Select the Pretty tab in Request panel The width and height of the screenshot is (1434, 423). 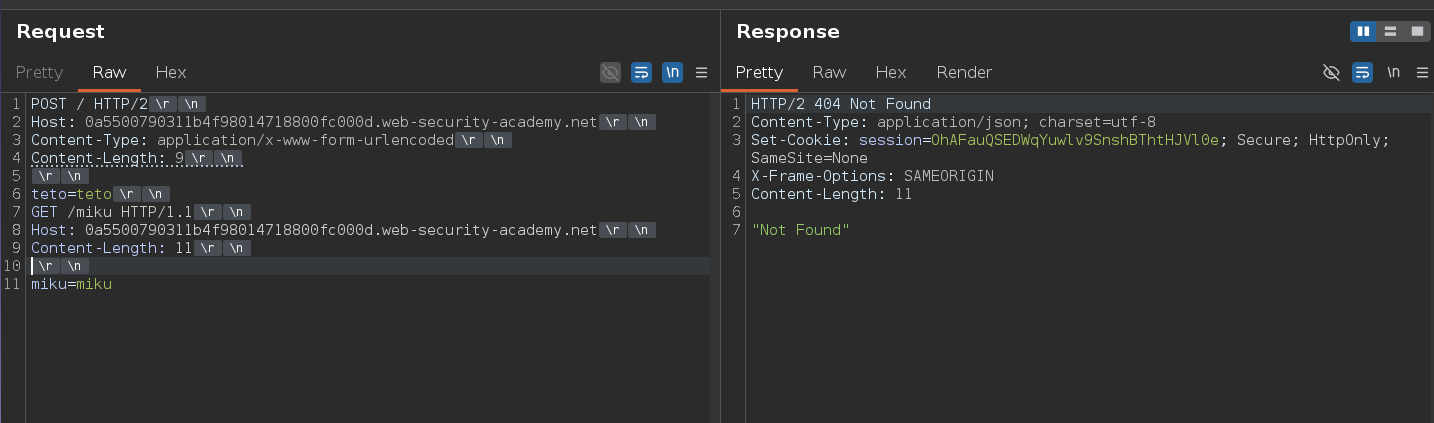[39, 72]
